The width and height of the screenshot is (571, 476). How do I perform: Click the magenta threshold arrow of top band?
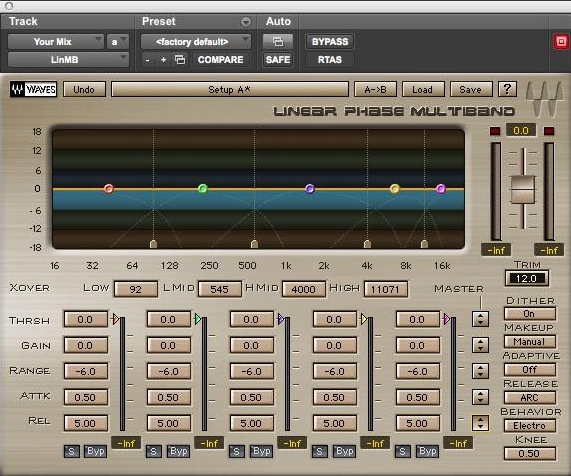click(446, 319)
